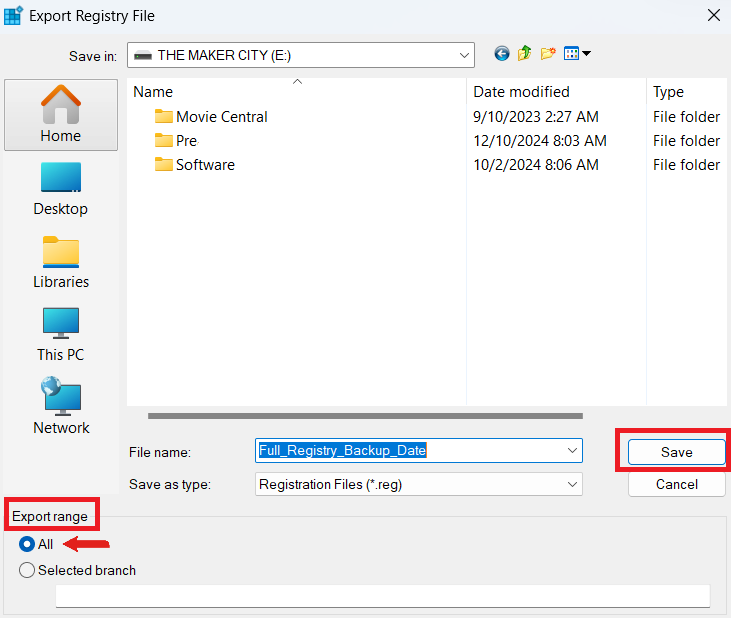Image resolution: width=731 pixels, height=618 pixels.
Task: Create a new folder
Action: [x=548, y=54]
